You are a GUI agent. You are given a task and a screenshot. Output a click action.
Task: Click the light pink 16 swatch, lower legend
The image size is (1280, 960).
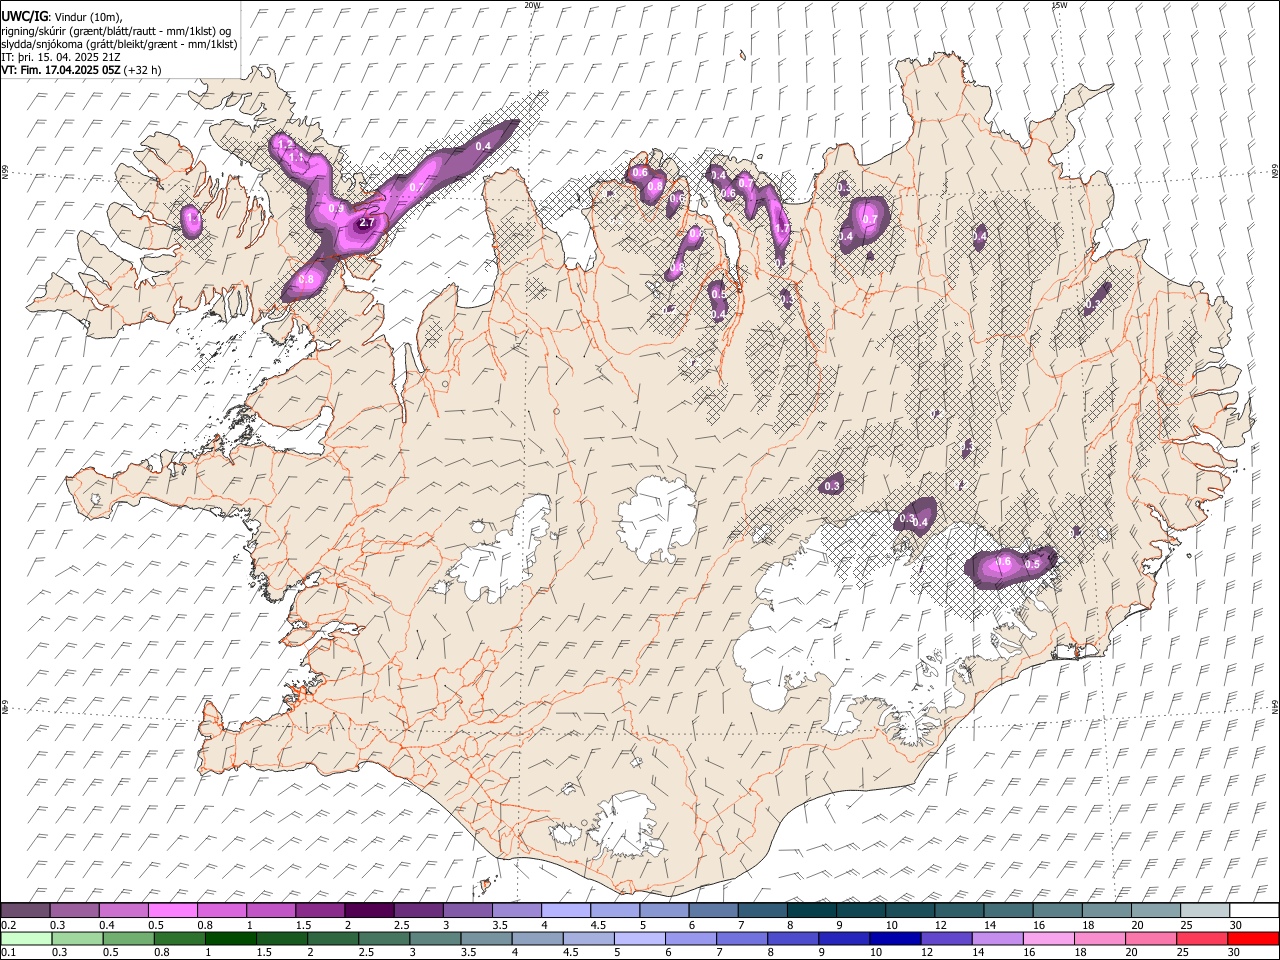[x=1048, y=938]
